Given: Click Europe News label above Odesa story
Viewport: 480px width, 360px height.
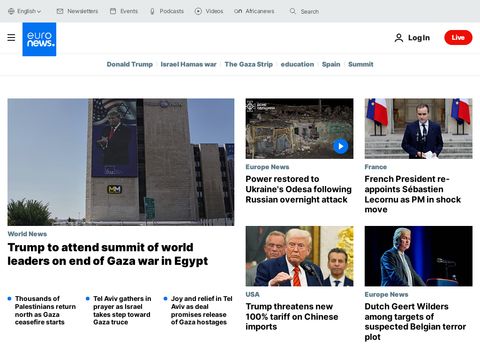Looking at the screenshot, I should click(x=267, y=167).
